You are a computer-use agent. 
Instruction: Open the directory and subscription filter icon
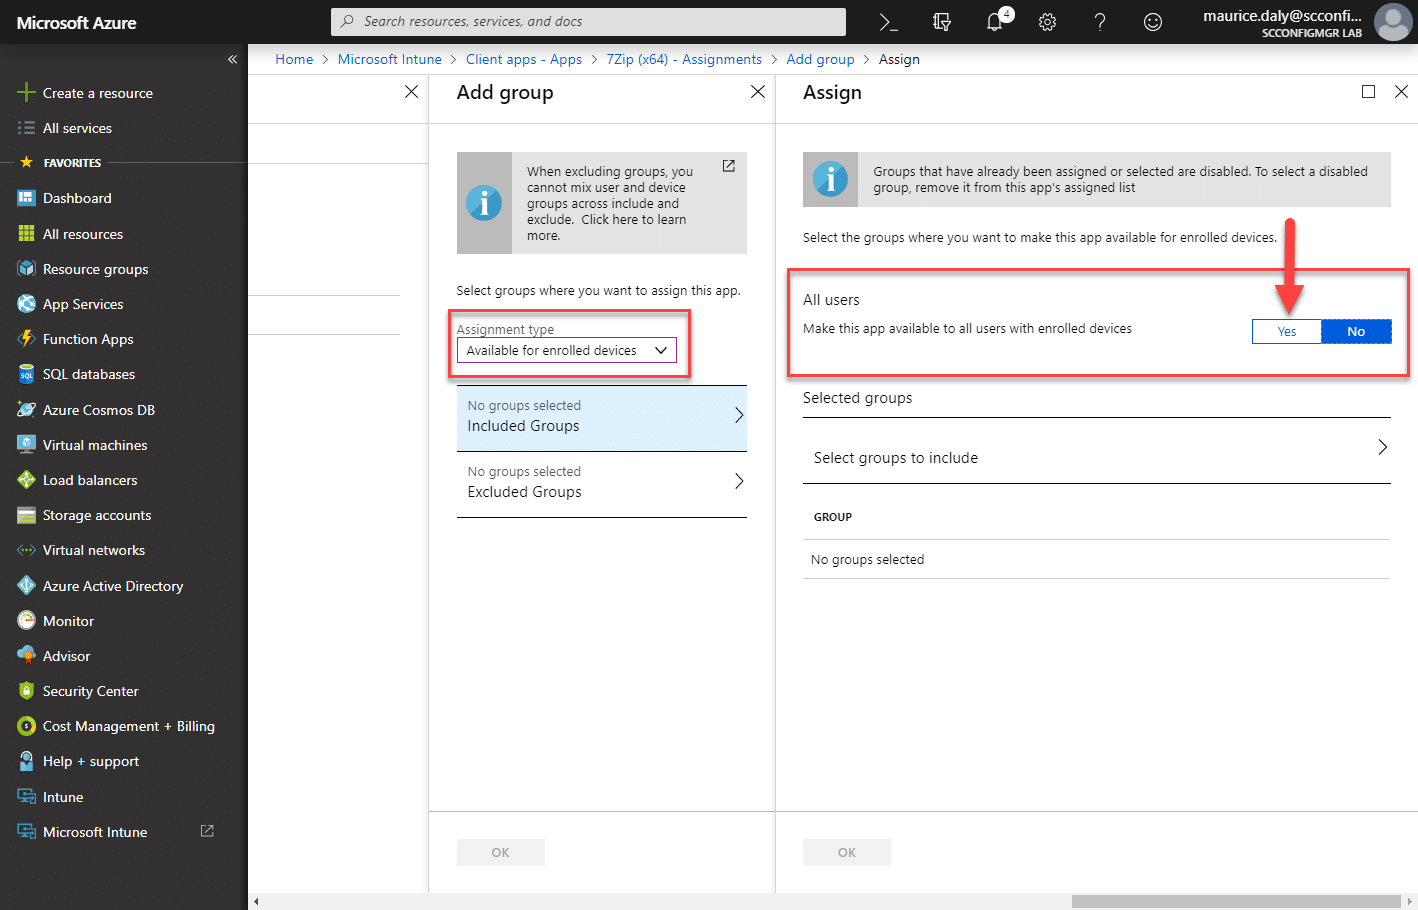941,22
